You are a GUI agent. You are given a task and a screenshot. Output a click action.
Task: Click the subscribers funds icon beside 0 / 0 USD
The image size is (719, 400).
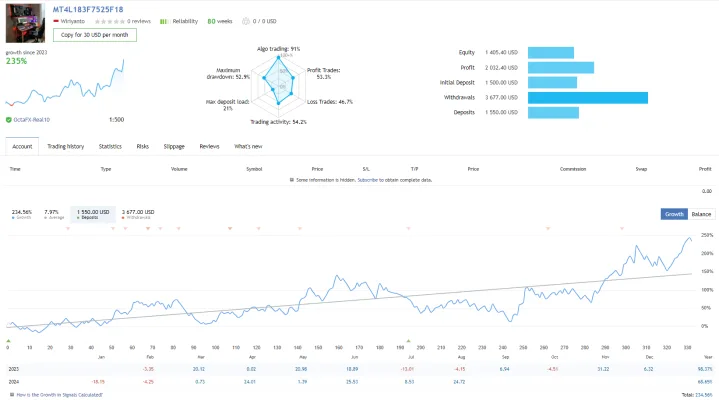click(x=246, y=21)
